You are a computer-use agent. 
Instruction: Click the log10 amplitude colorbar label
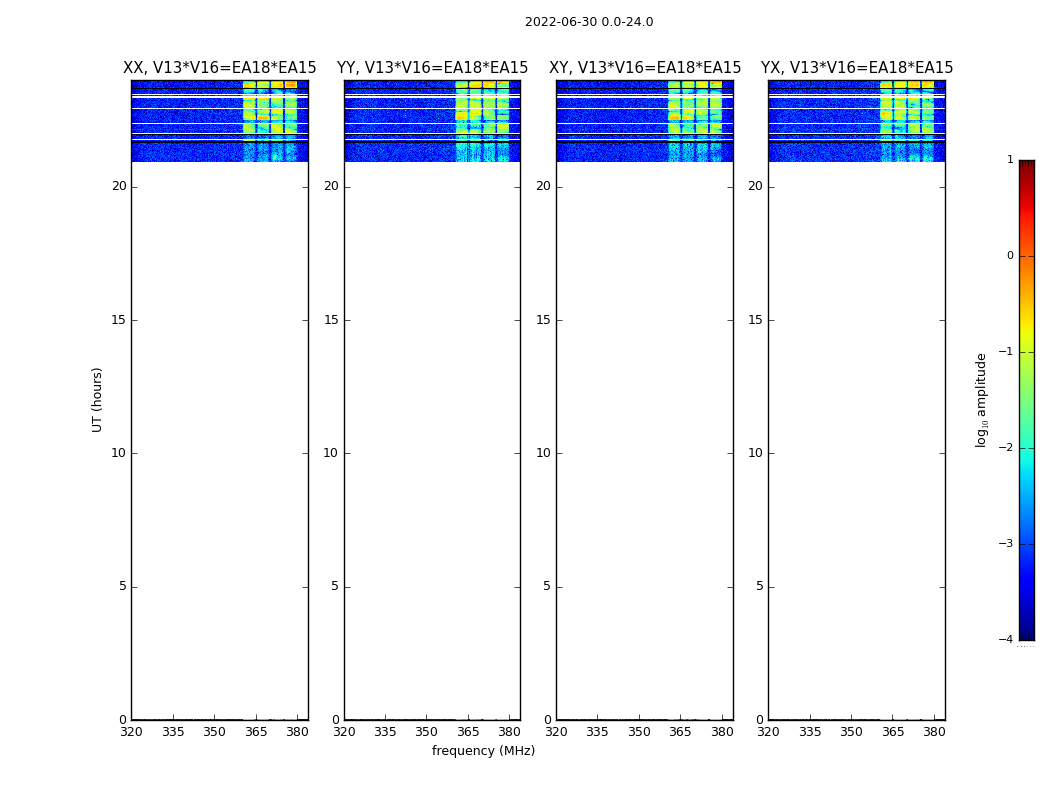pyautogui.click(x=981, y=400)
